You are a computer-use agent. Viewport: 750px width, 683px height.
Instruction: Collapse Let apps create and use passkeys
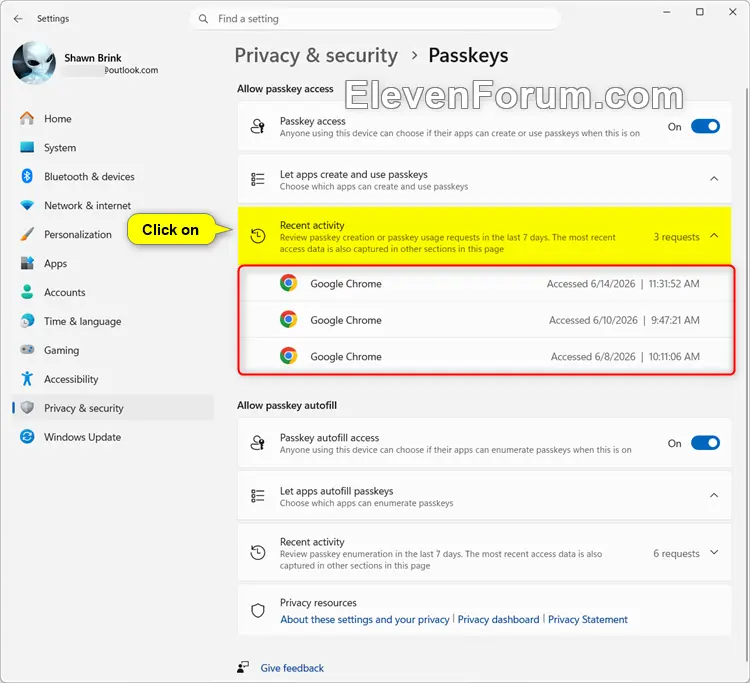[714, 179]
